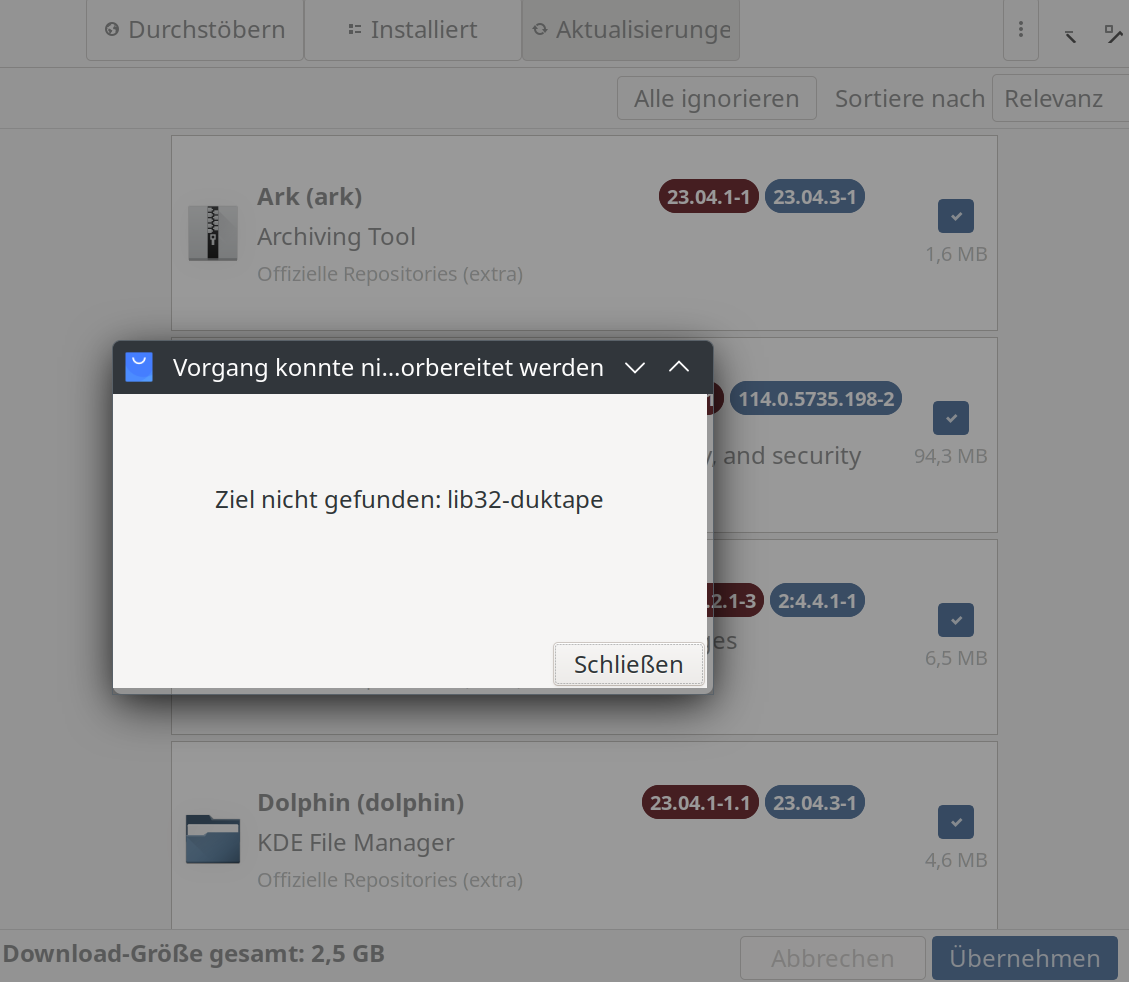Switch to the Durchstöbern tab
The width and height of the screenshot is (1129, 982).
point(195,30)
